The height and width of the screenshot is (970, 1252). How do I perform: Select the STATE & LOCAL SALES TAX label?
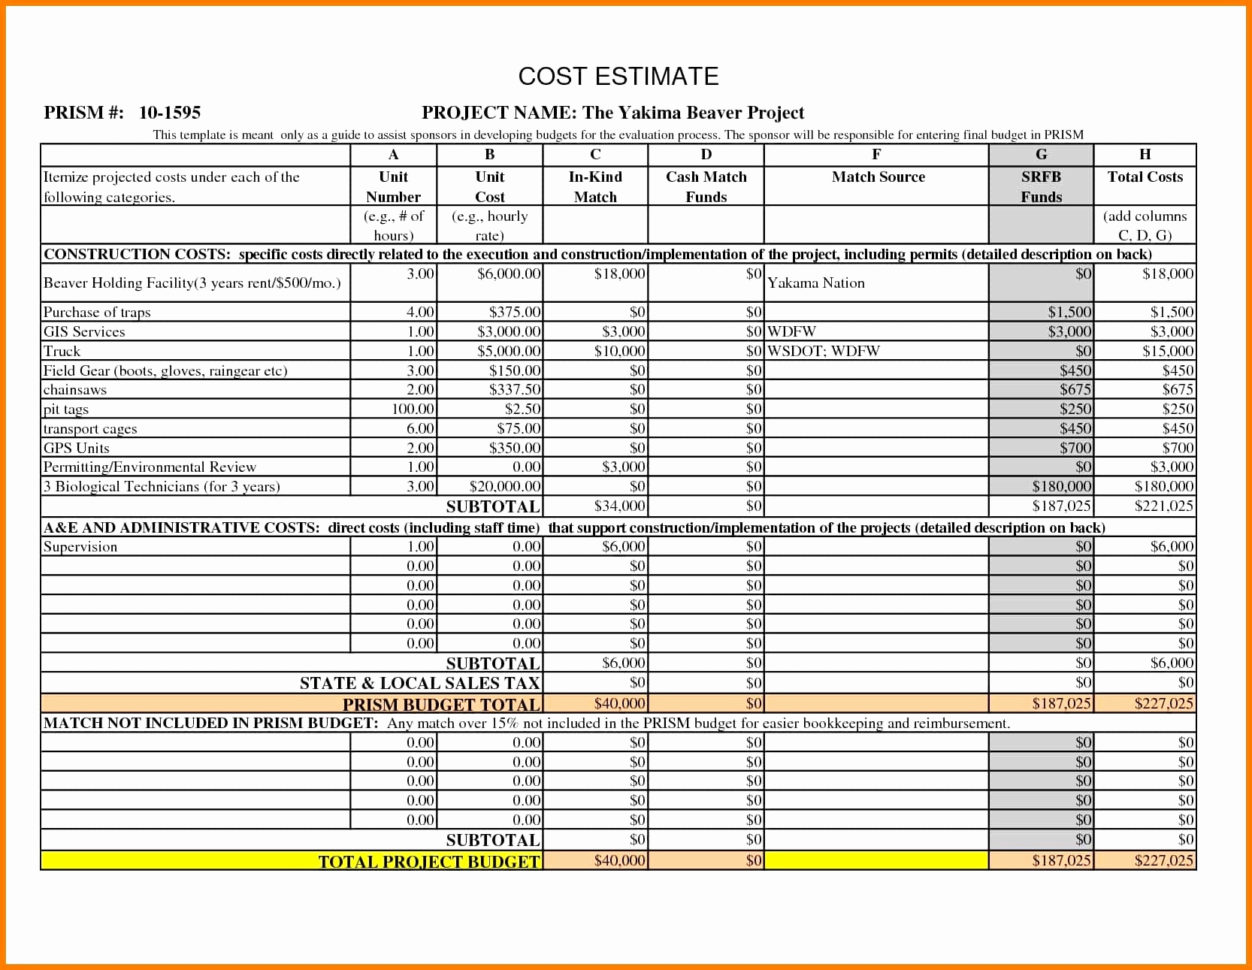[420, 683]
